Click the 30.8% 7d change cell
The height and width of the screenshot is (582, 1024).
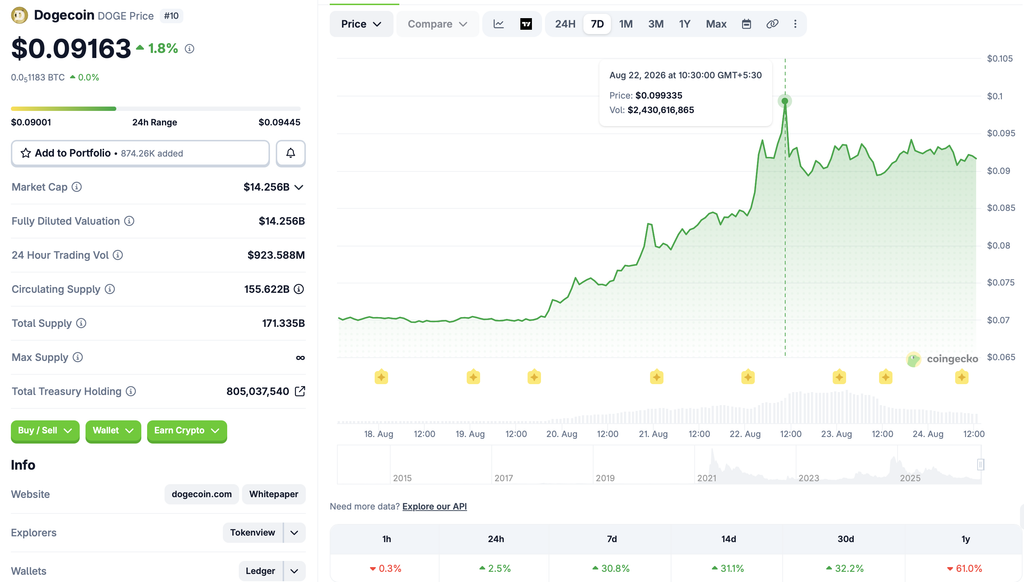coord(611,568)
